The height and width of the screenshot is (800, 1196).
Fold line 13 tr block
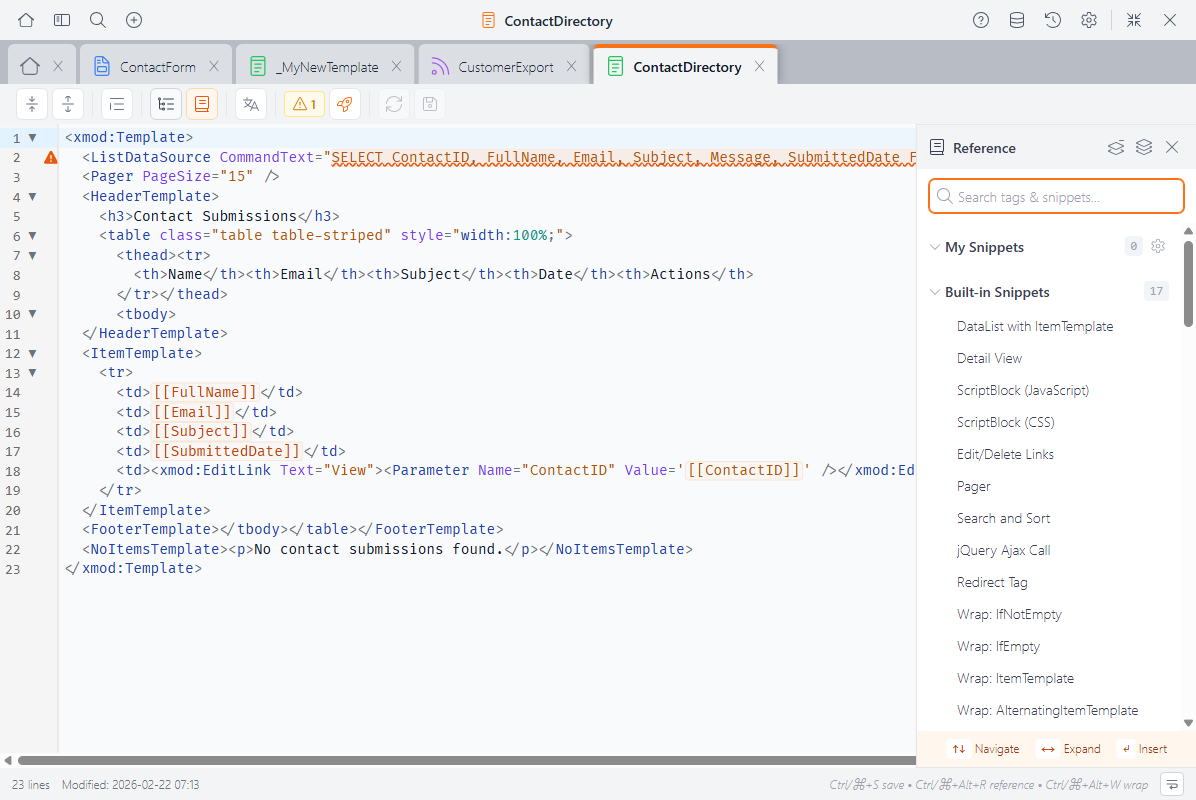point(33,373)
